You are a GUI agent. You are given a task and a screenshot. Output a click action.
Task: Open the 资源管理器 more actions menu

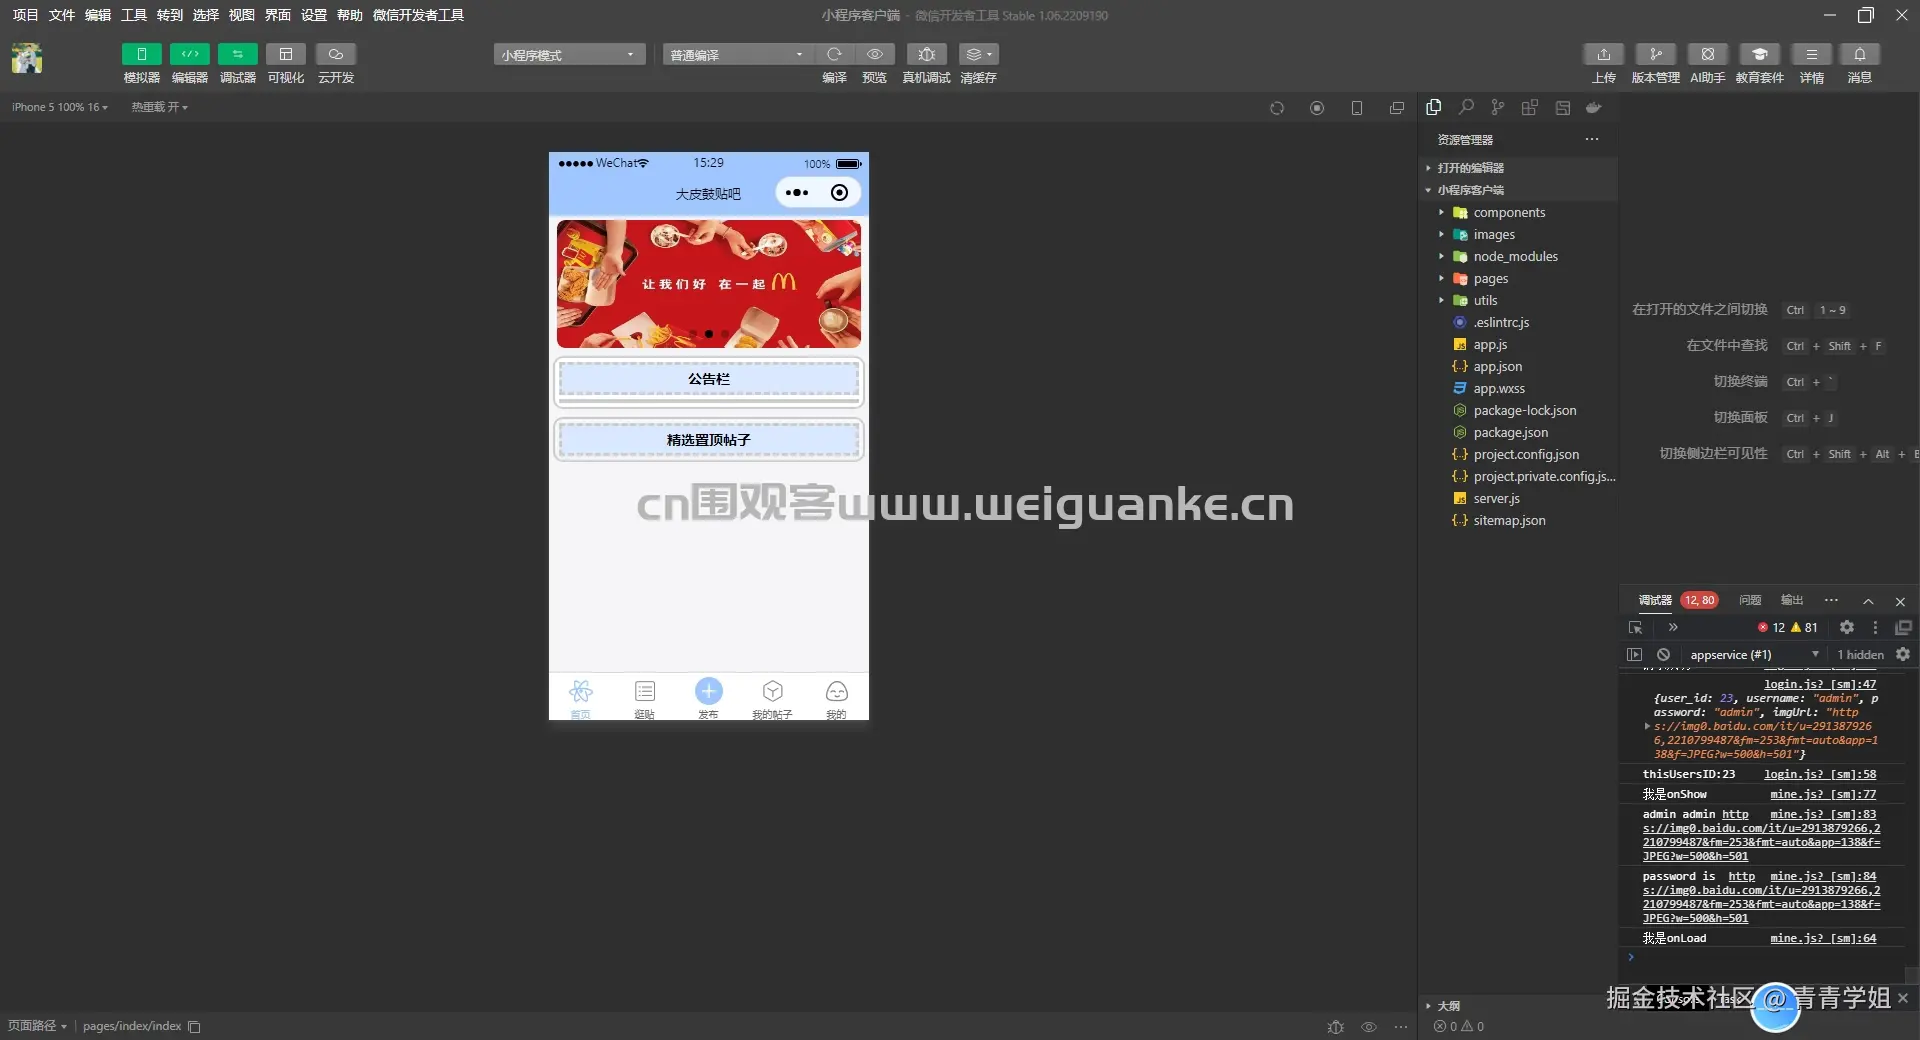tap(1592, 139)
